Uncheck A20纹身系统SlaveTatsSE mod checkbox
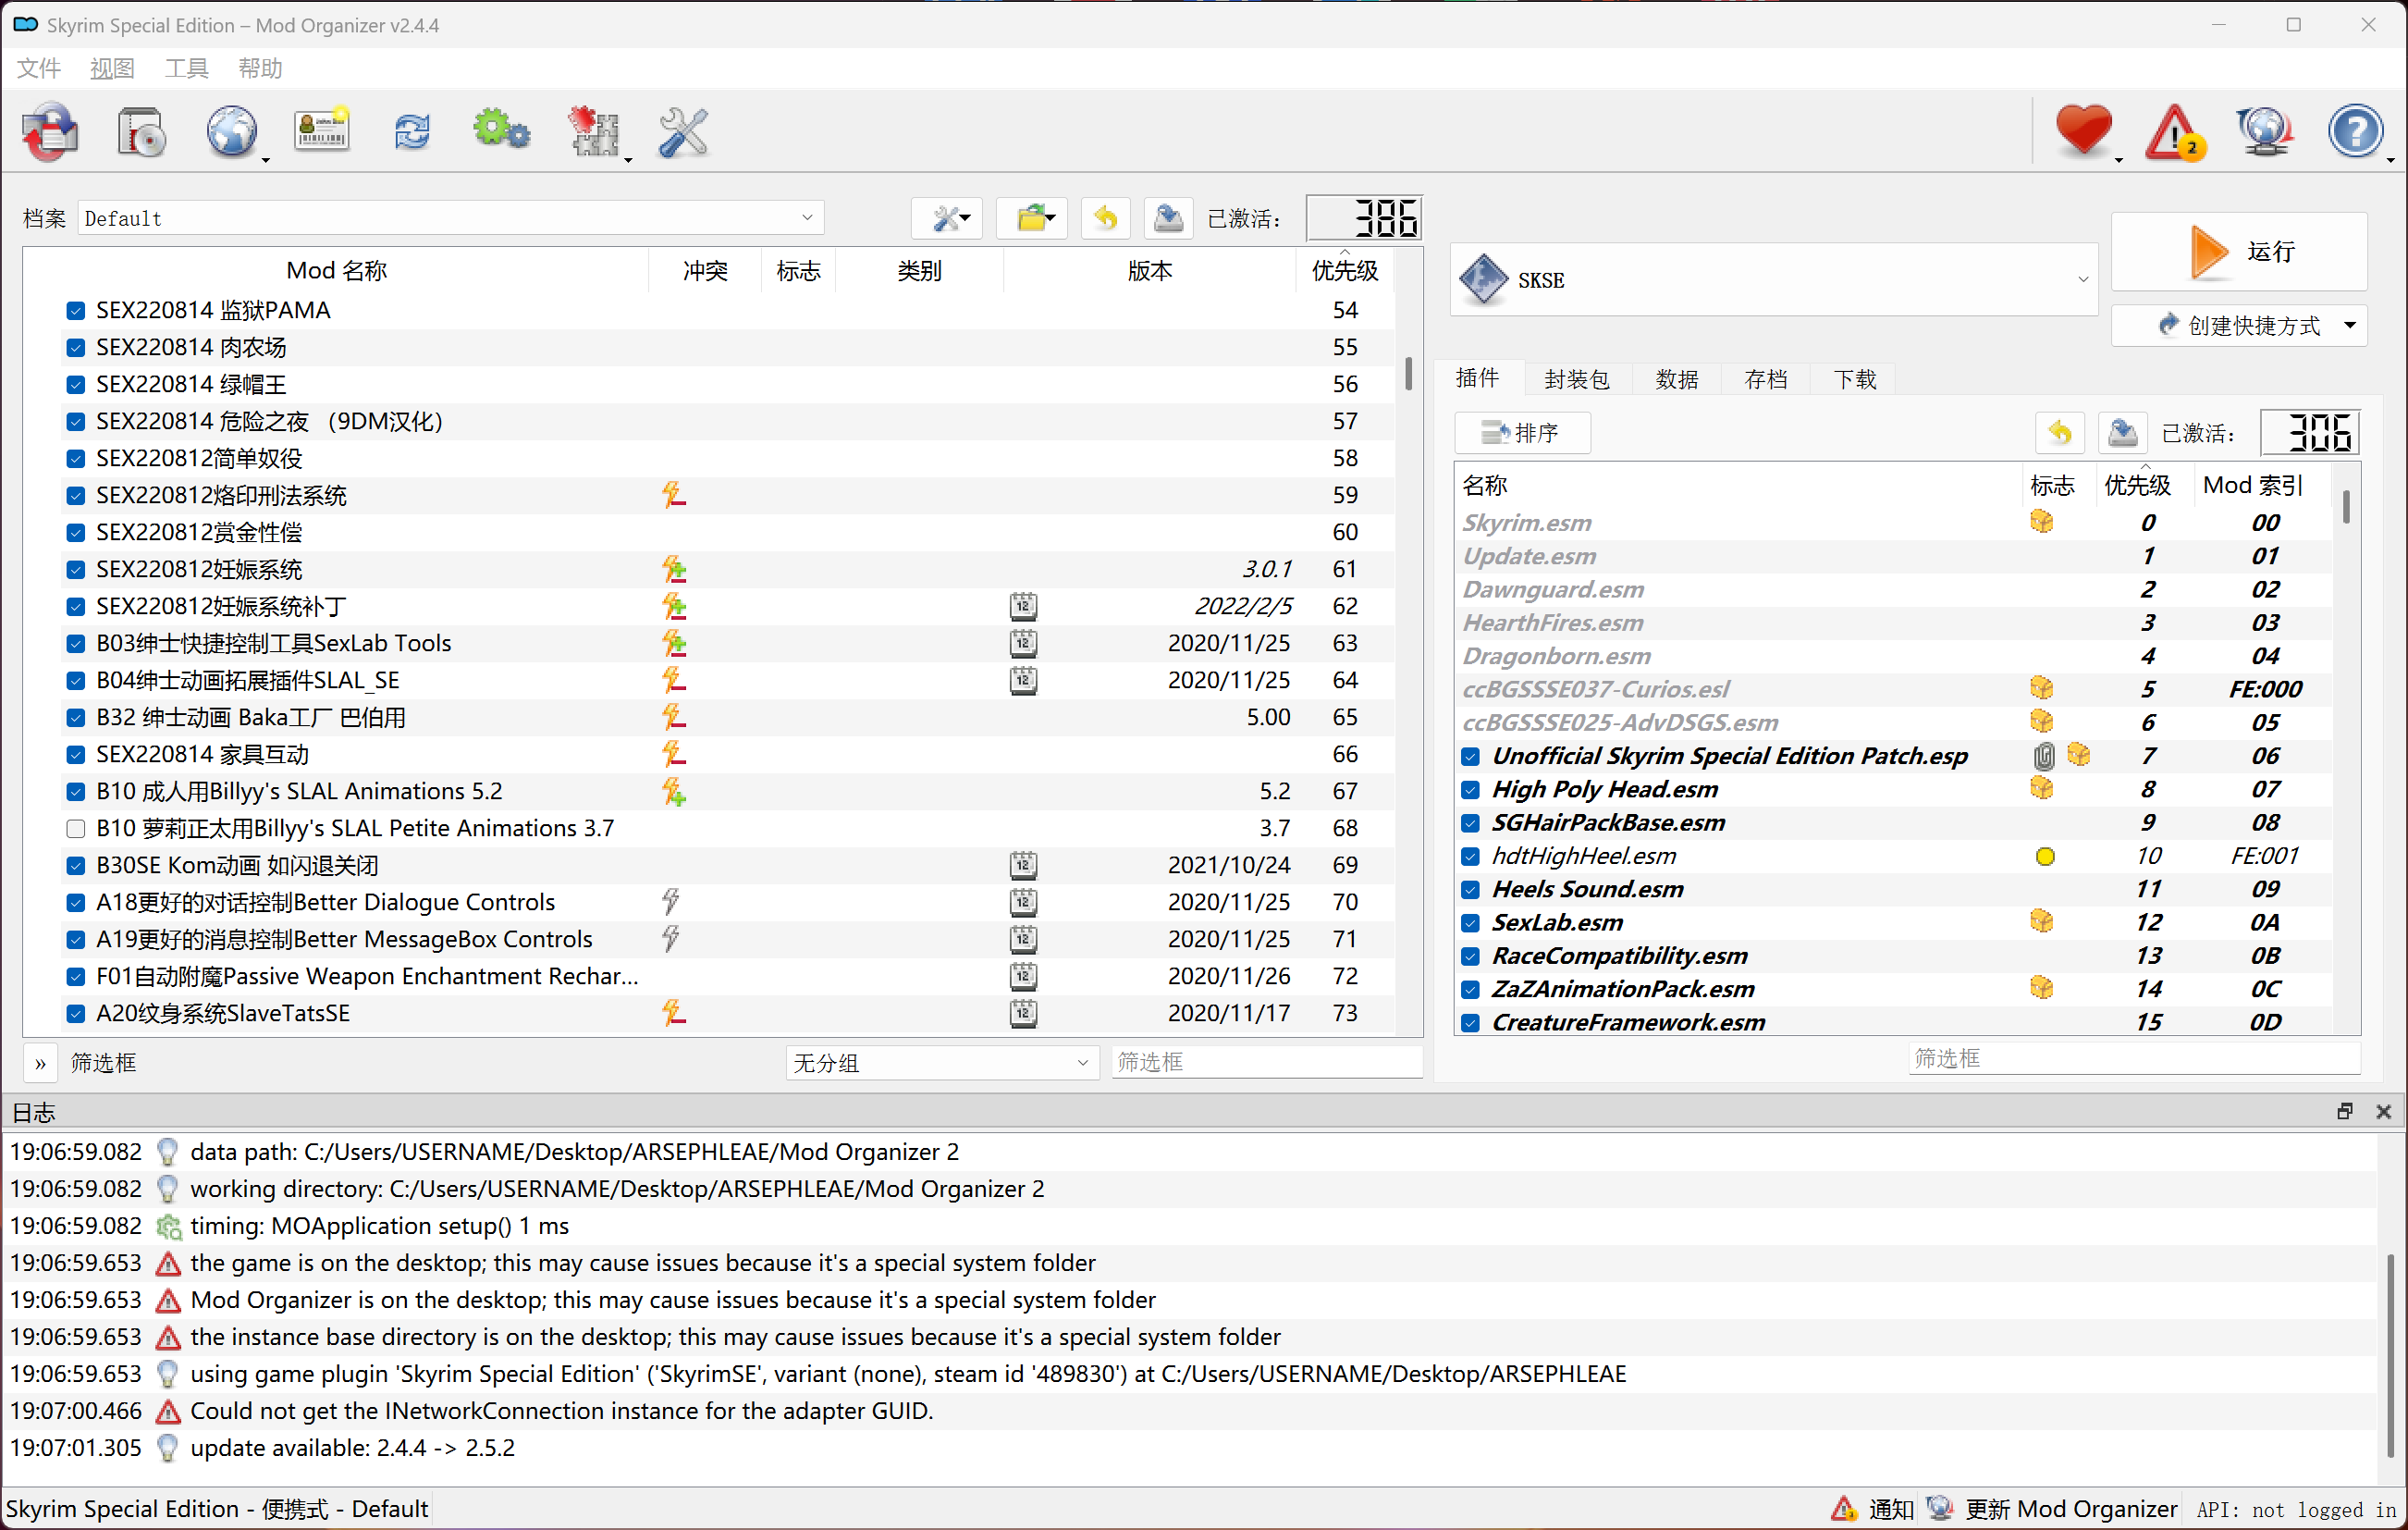Viewport: 2408px width, 1530px height. (x=75, y=1014)
